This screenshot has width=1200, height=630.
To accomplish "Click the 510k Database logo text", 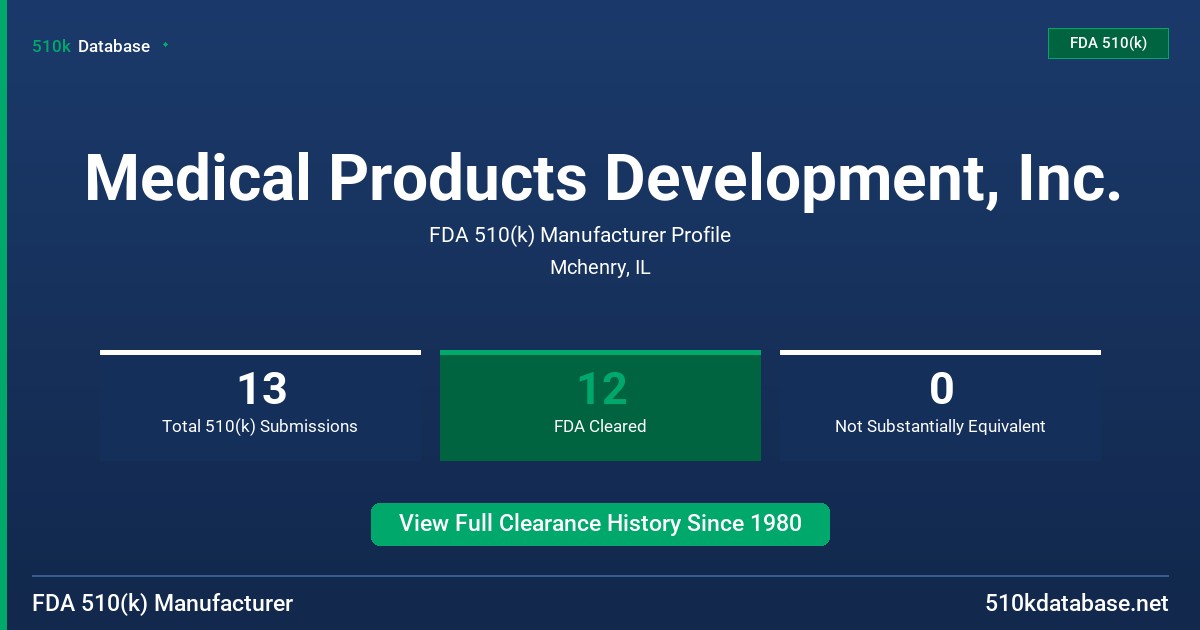I will 91,46.
